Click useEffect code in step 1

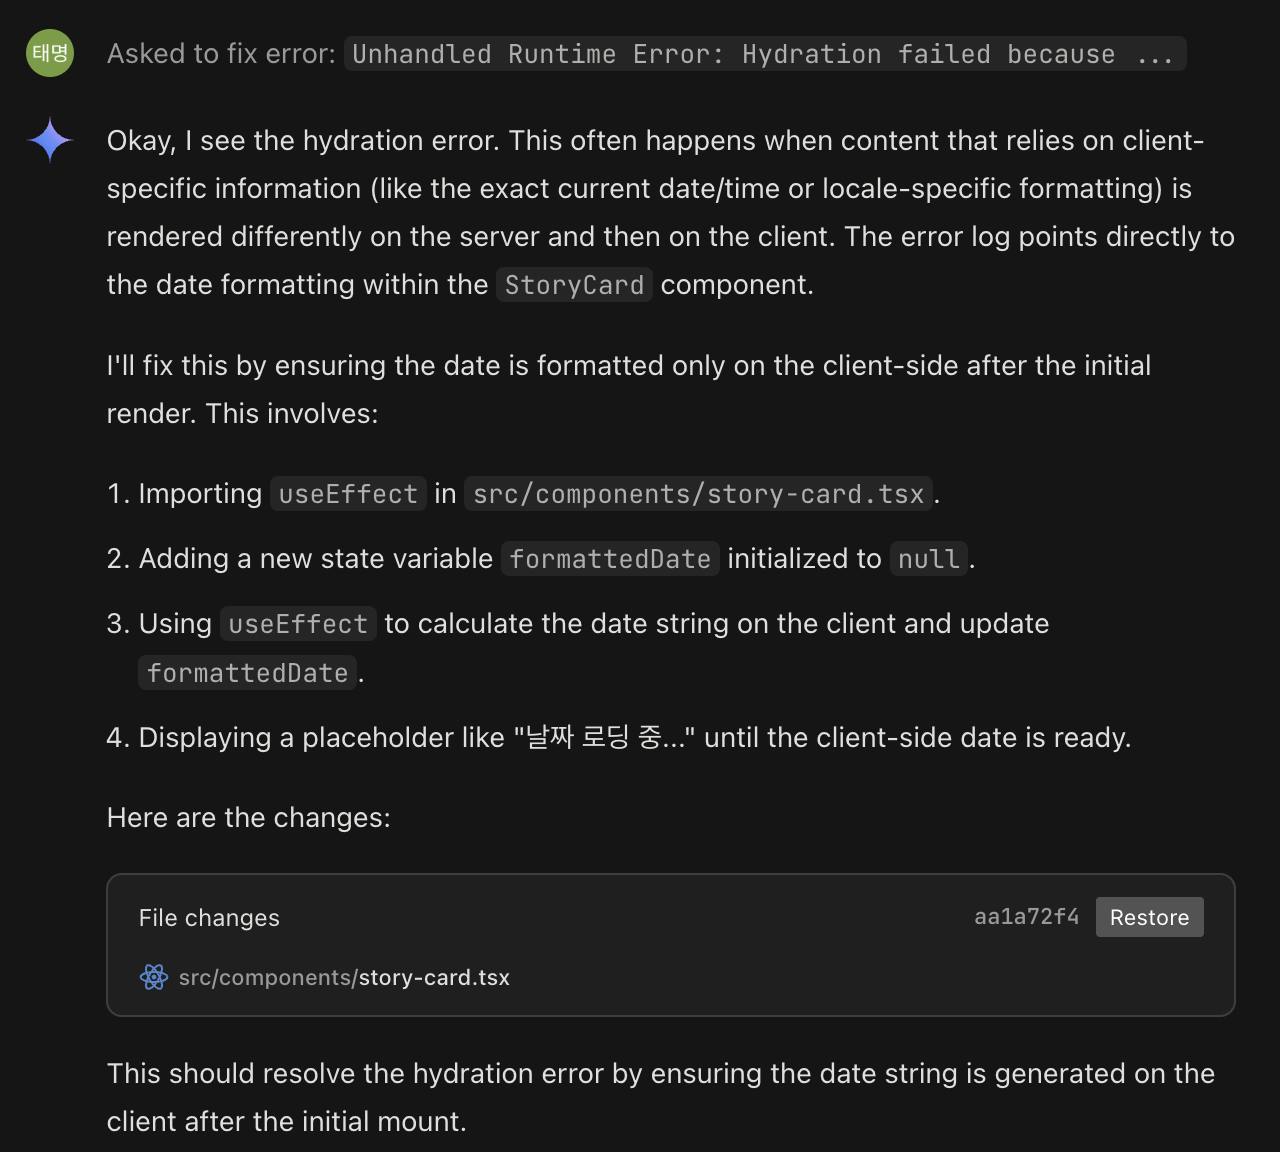click(x=348, y=494)
